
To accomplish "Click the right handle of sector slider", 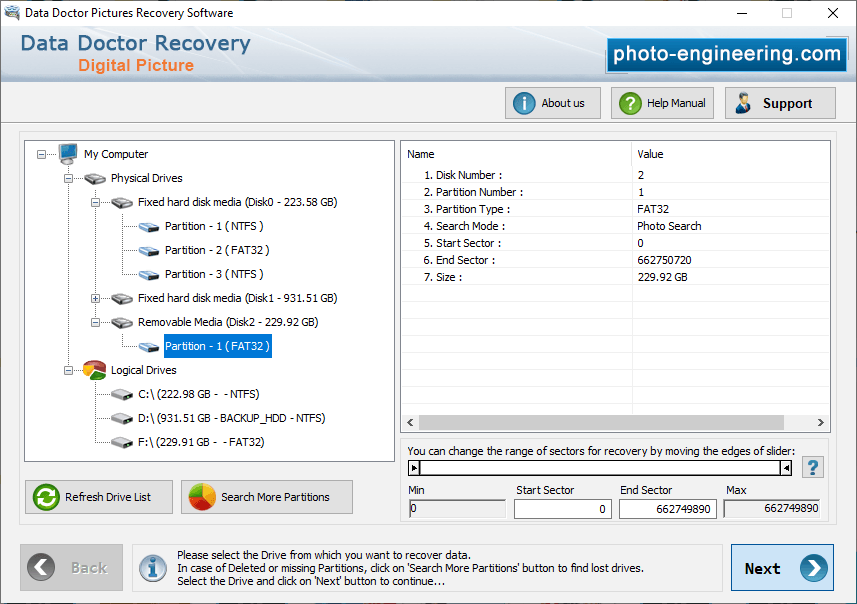I will 786,468.
